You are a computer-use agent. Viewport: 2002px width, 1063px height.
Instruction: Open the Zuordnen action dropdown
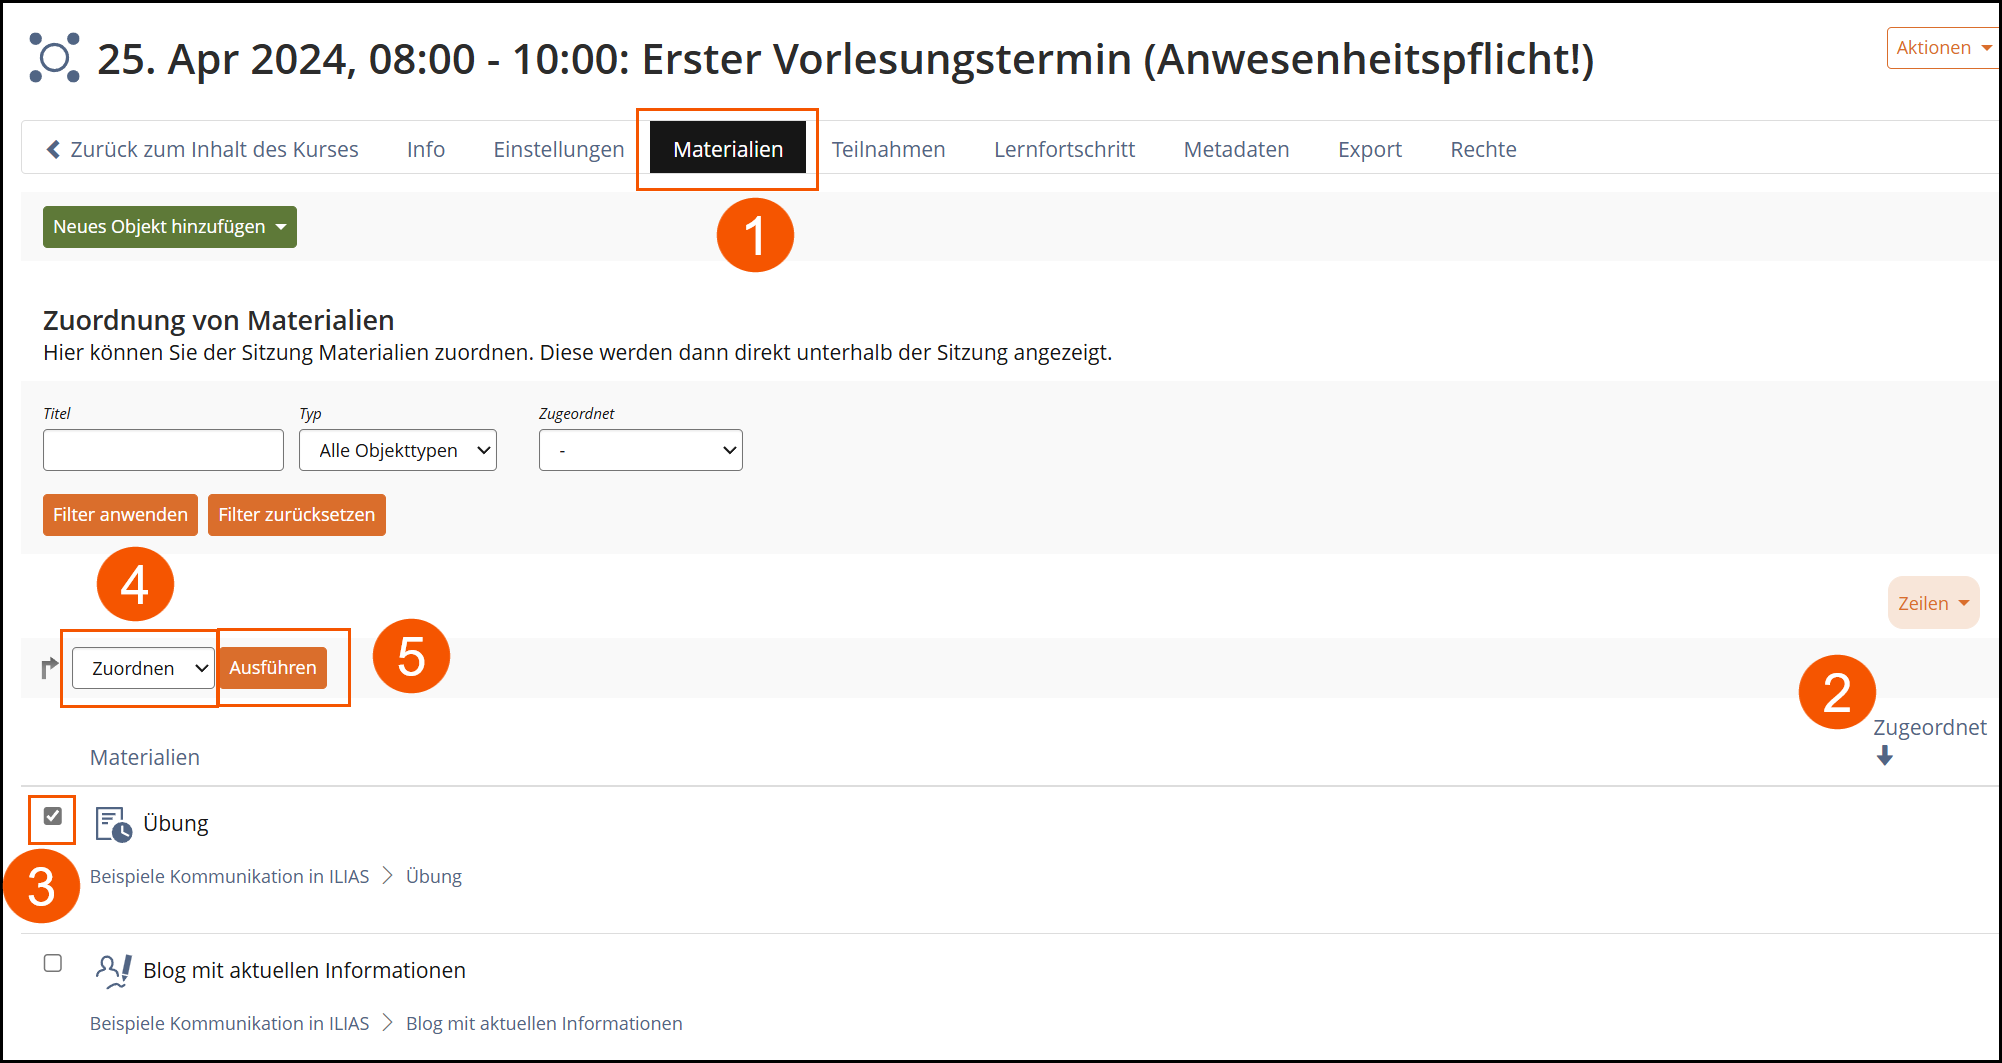pos(143,668)
